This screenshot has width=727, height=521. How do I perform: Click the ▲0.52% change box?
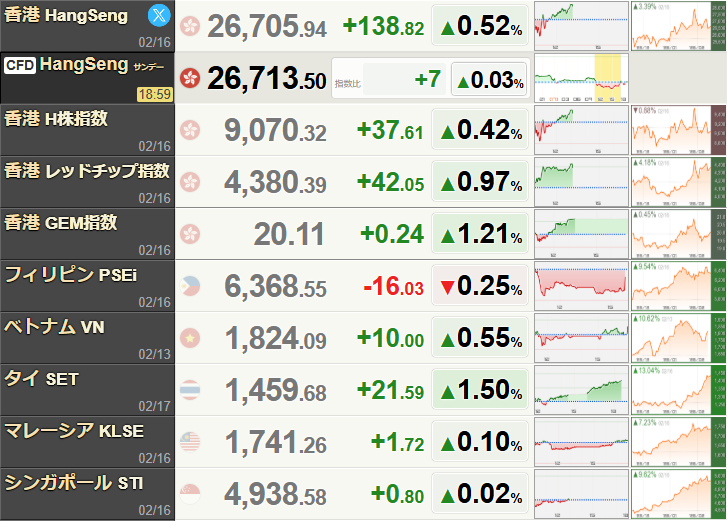(480, 25)
